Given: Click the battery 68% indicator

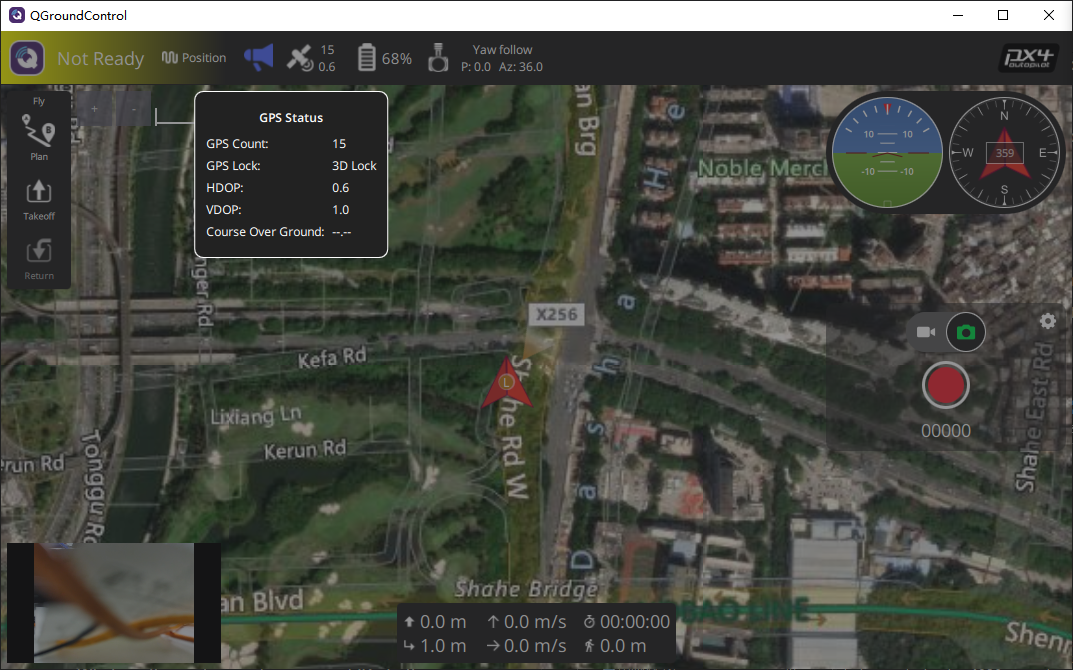Looking at the screenshot, I should pos(385,58).
